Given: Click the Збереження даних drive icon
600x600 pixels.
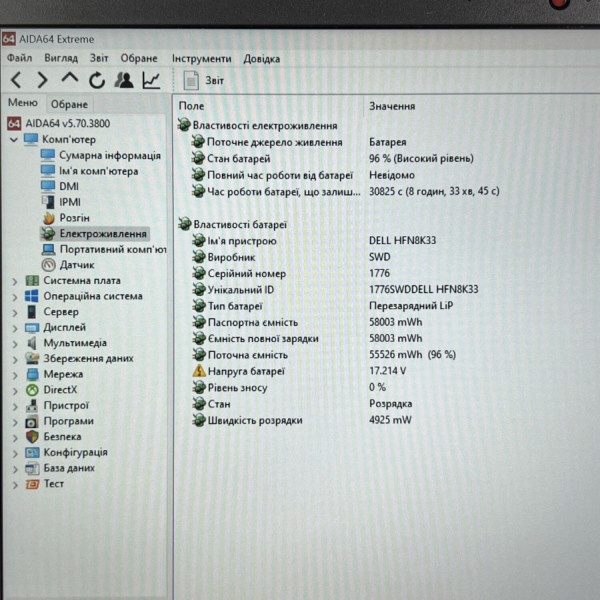Looking at the screenshot, I should pyautogui.click(x=32, y=359).
